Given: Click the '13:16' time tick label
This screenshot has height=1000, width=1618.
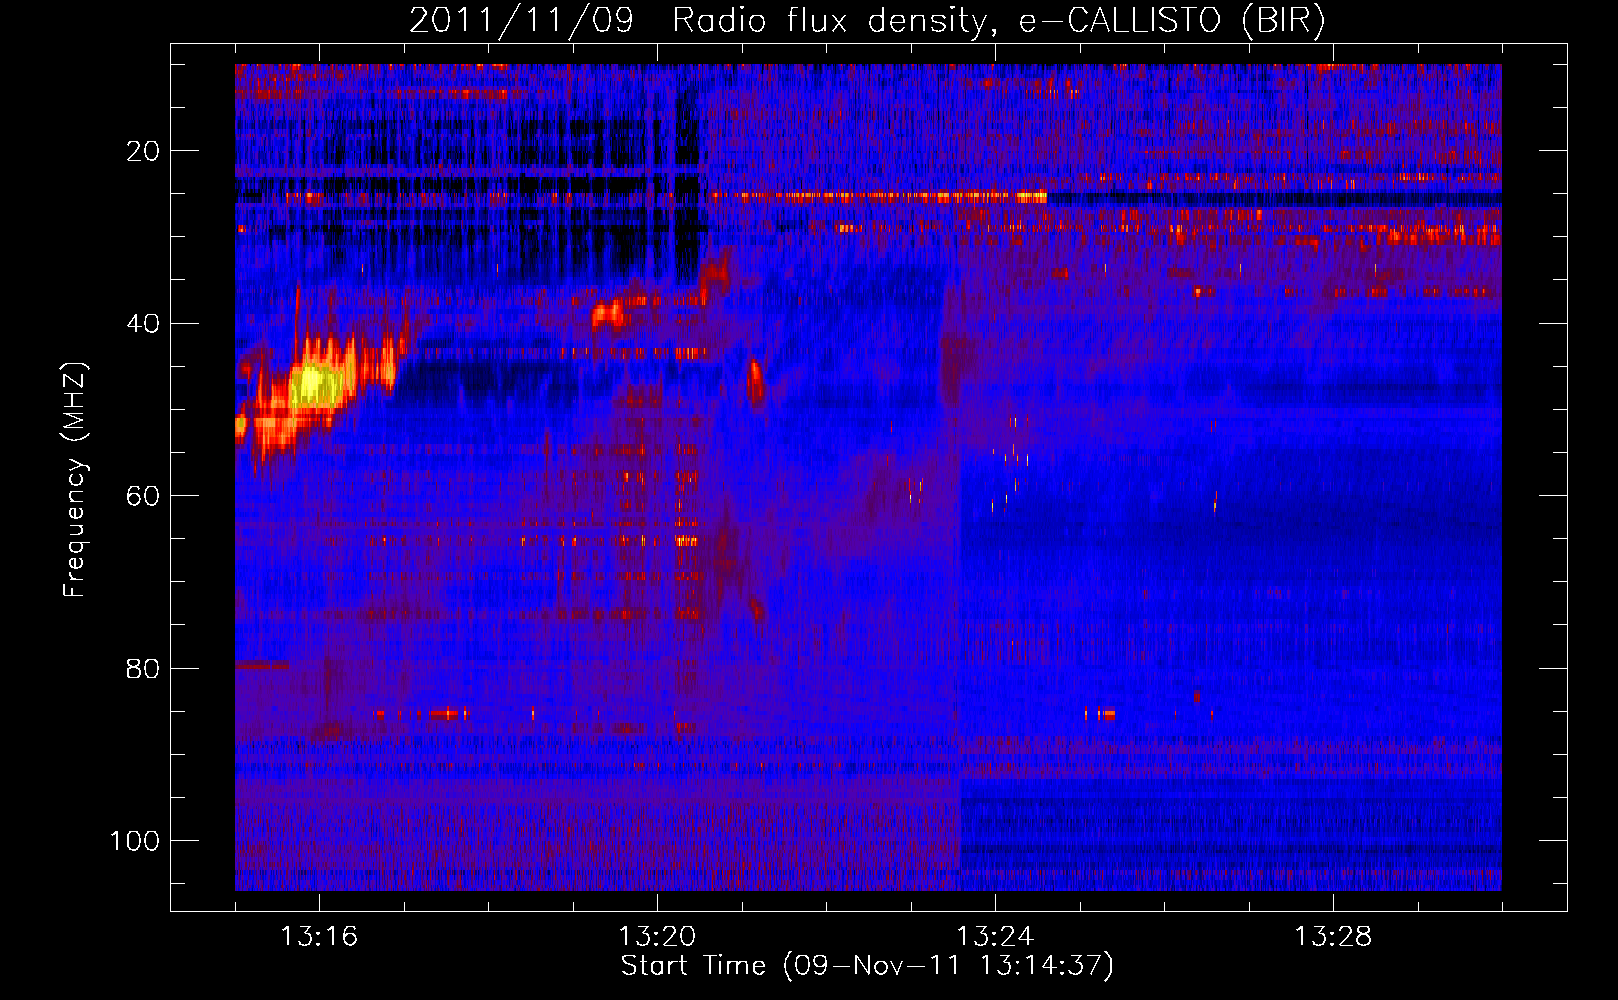Looking at the screenshot, I should coord(319,937).
